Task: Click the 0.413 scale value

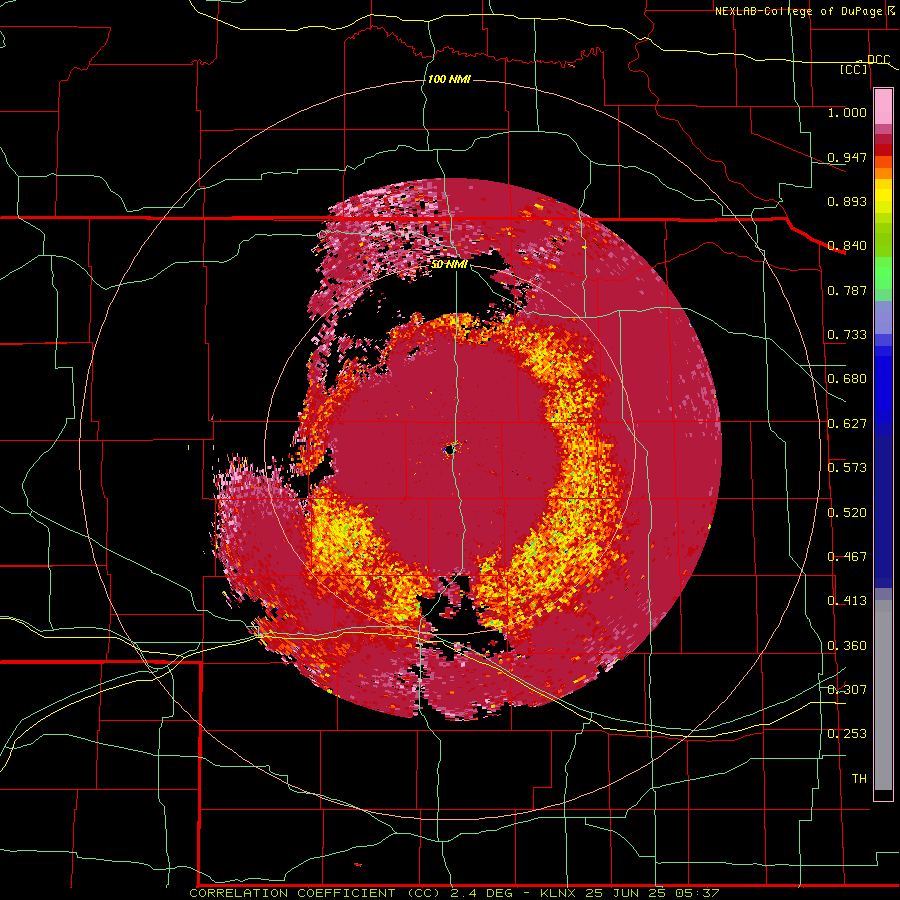Action: [847, 601]
